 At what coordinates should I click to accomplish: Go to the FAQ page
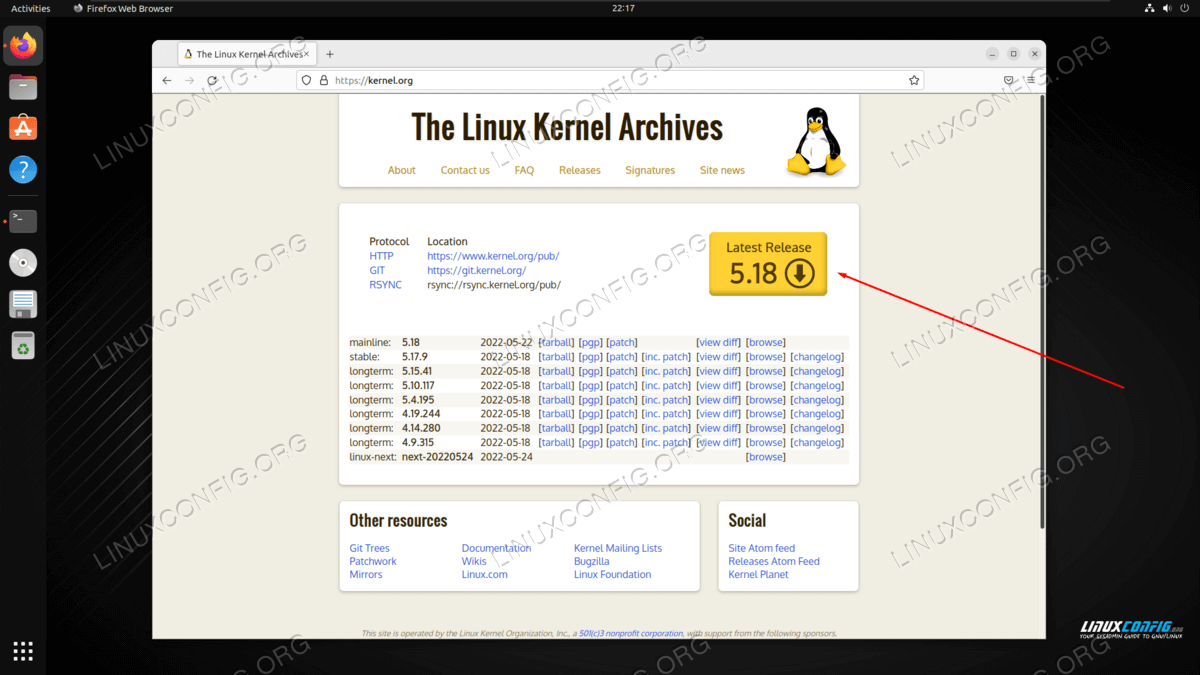pyautogui.click(x=524, y=170)
